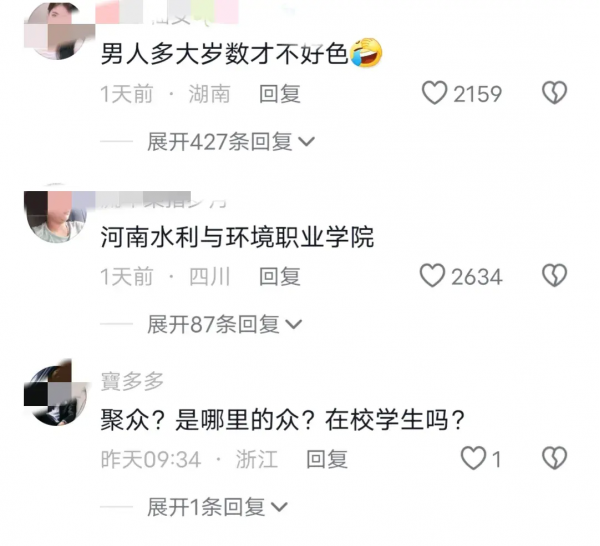The width and height of the screenshot is (600, 546).
Task: Open the second commenter's profile picture
Action: (x=56, y=213)
